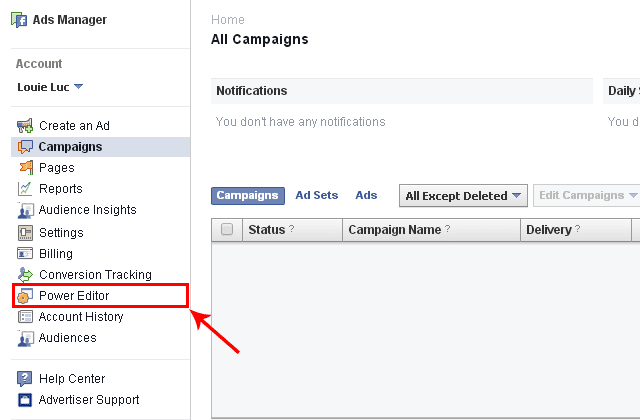Click the Reports chart icon
Image resolution: width=640 pixels, height=420 pixels.
point(26,189)
